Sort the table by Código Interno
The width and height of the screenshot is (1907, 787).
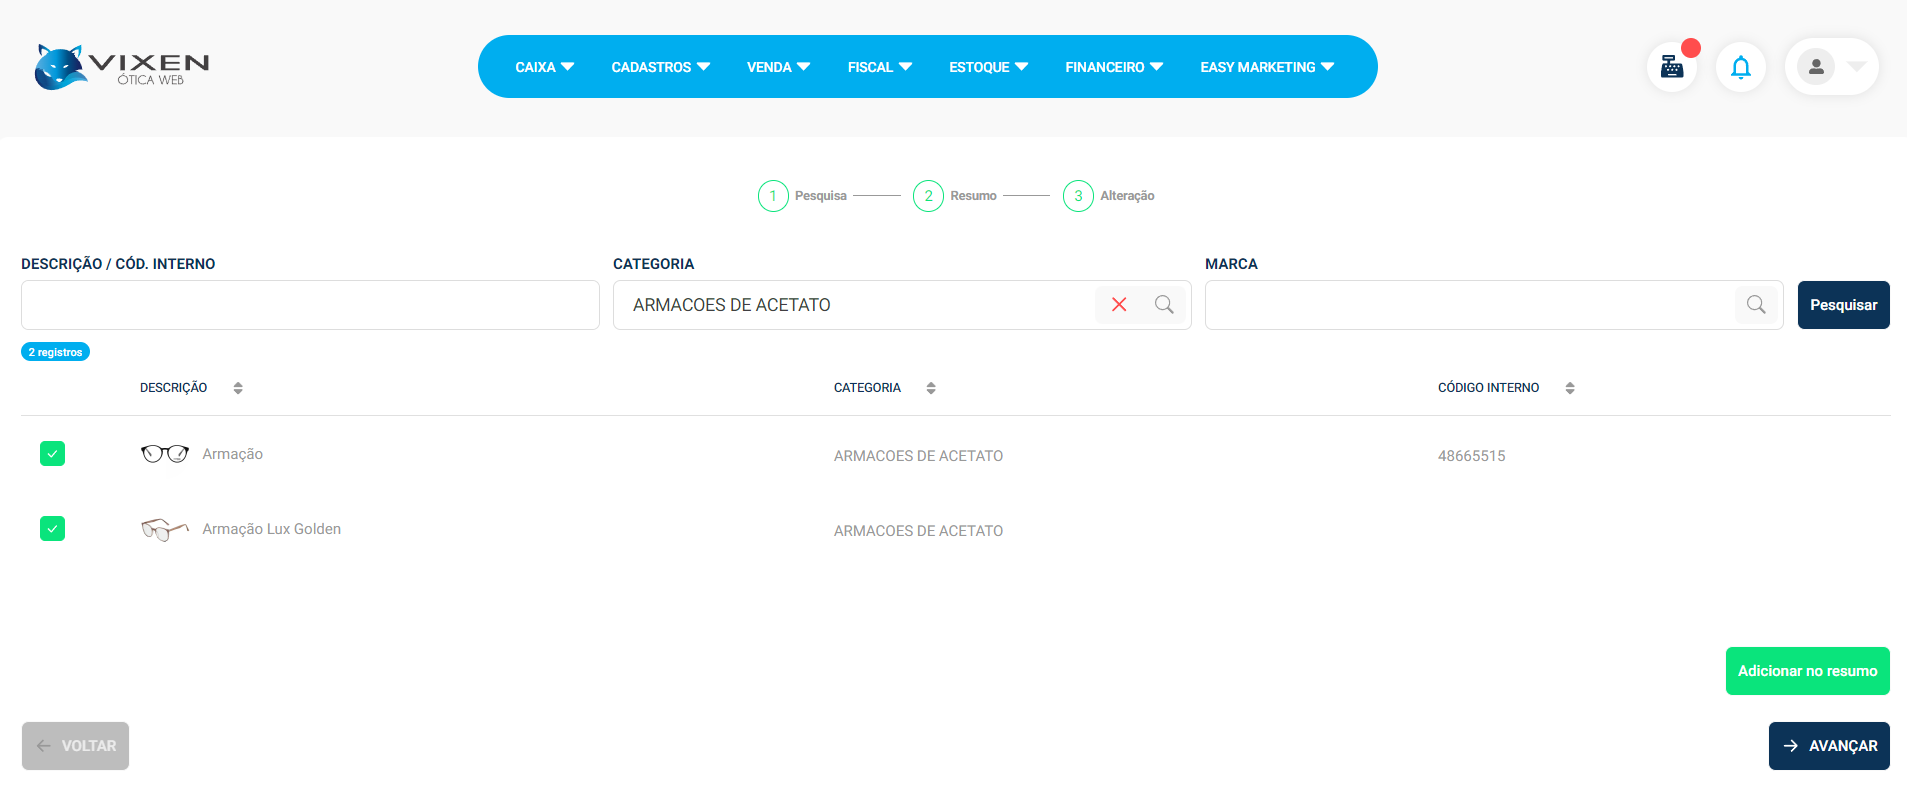(x=1570, y=388)
